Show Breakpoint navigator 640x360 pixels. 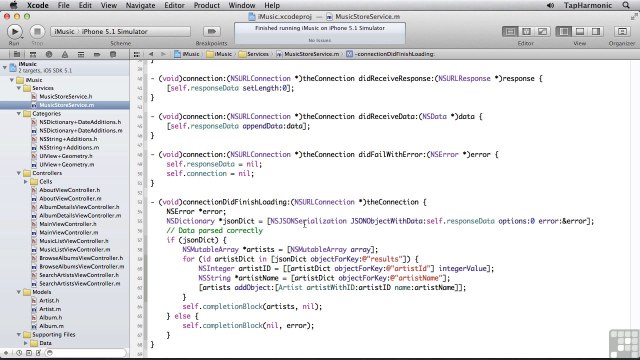(x=97, y=54)
